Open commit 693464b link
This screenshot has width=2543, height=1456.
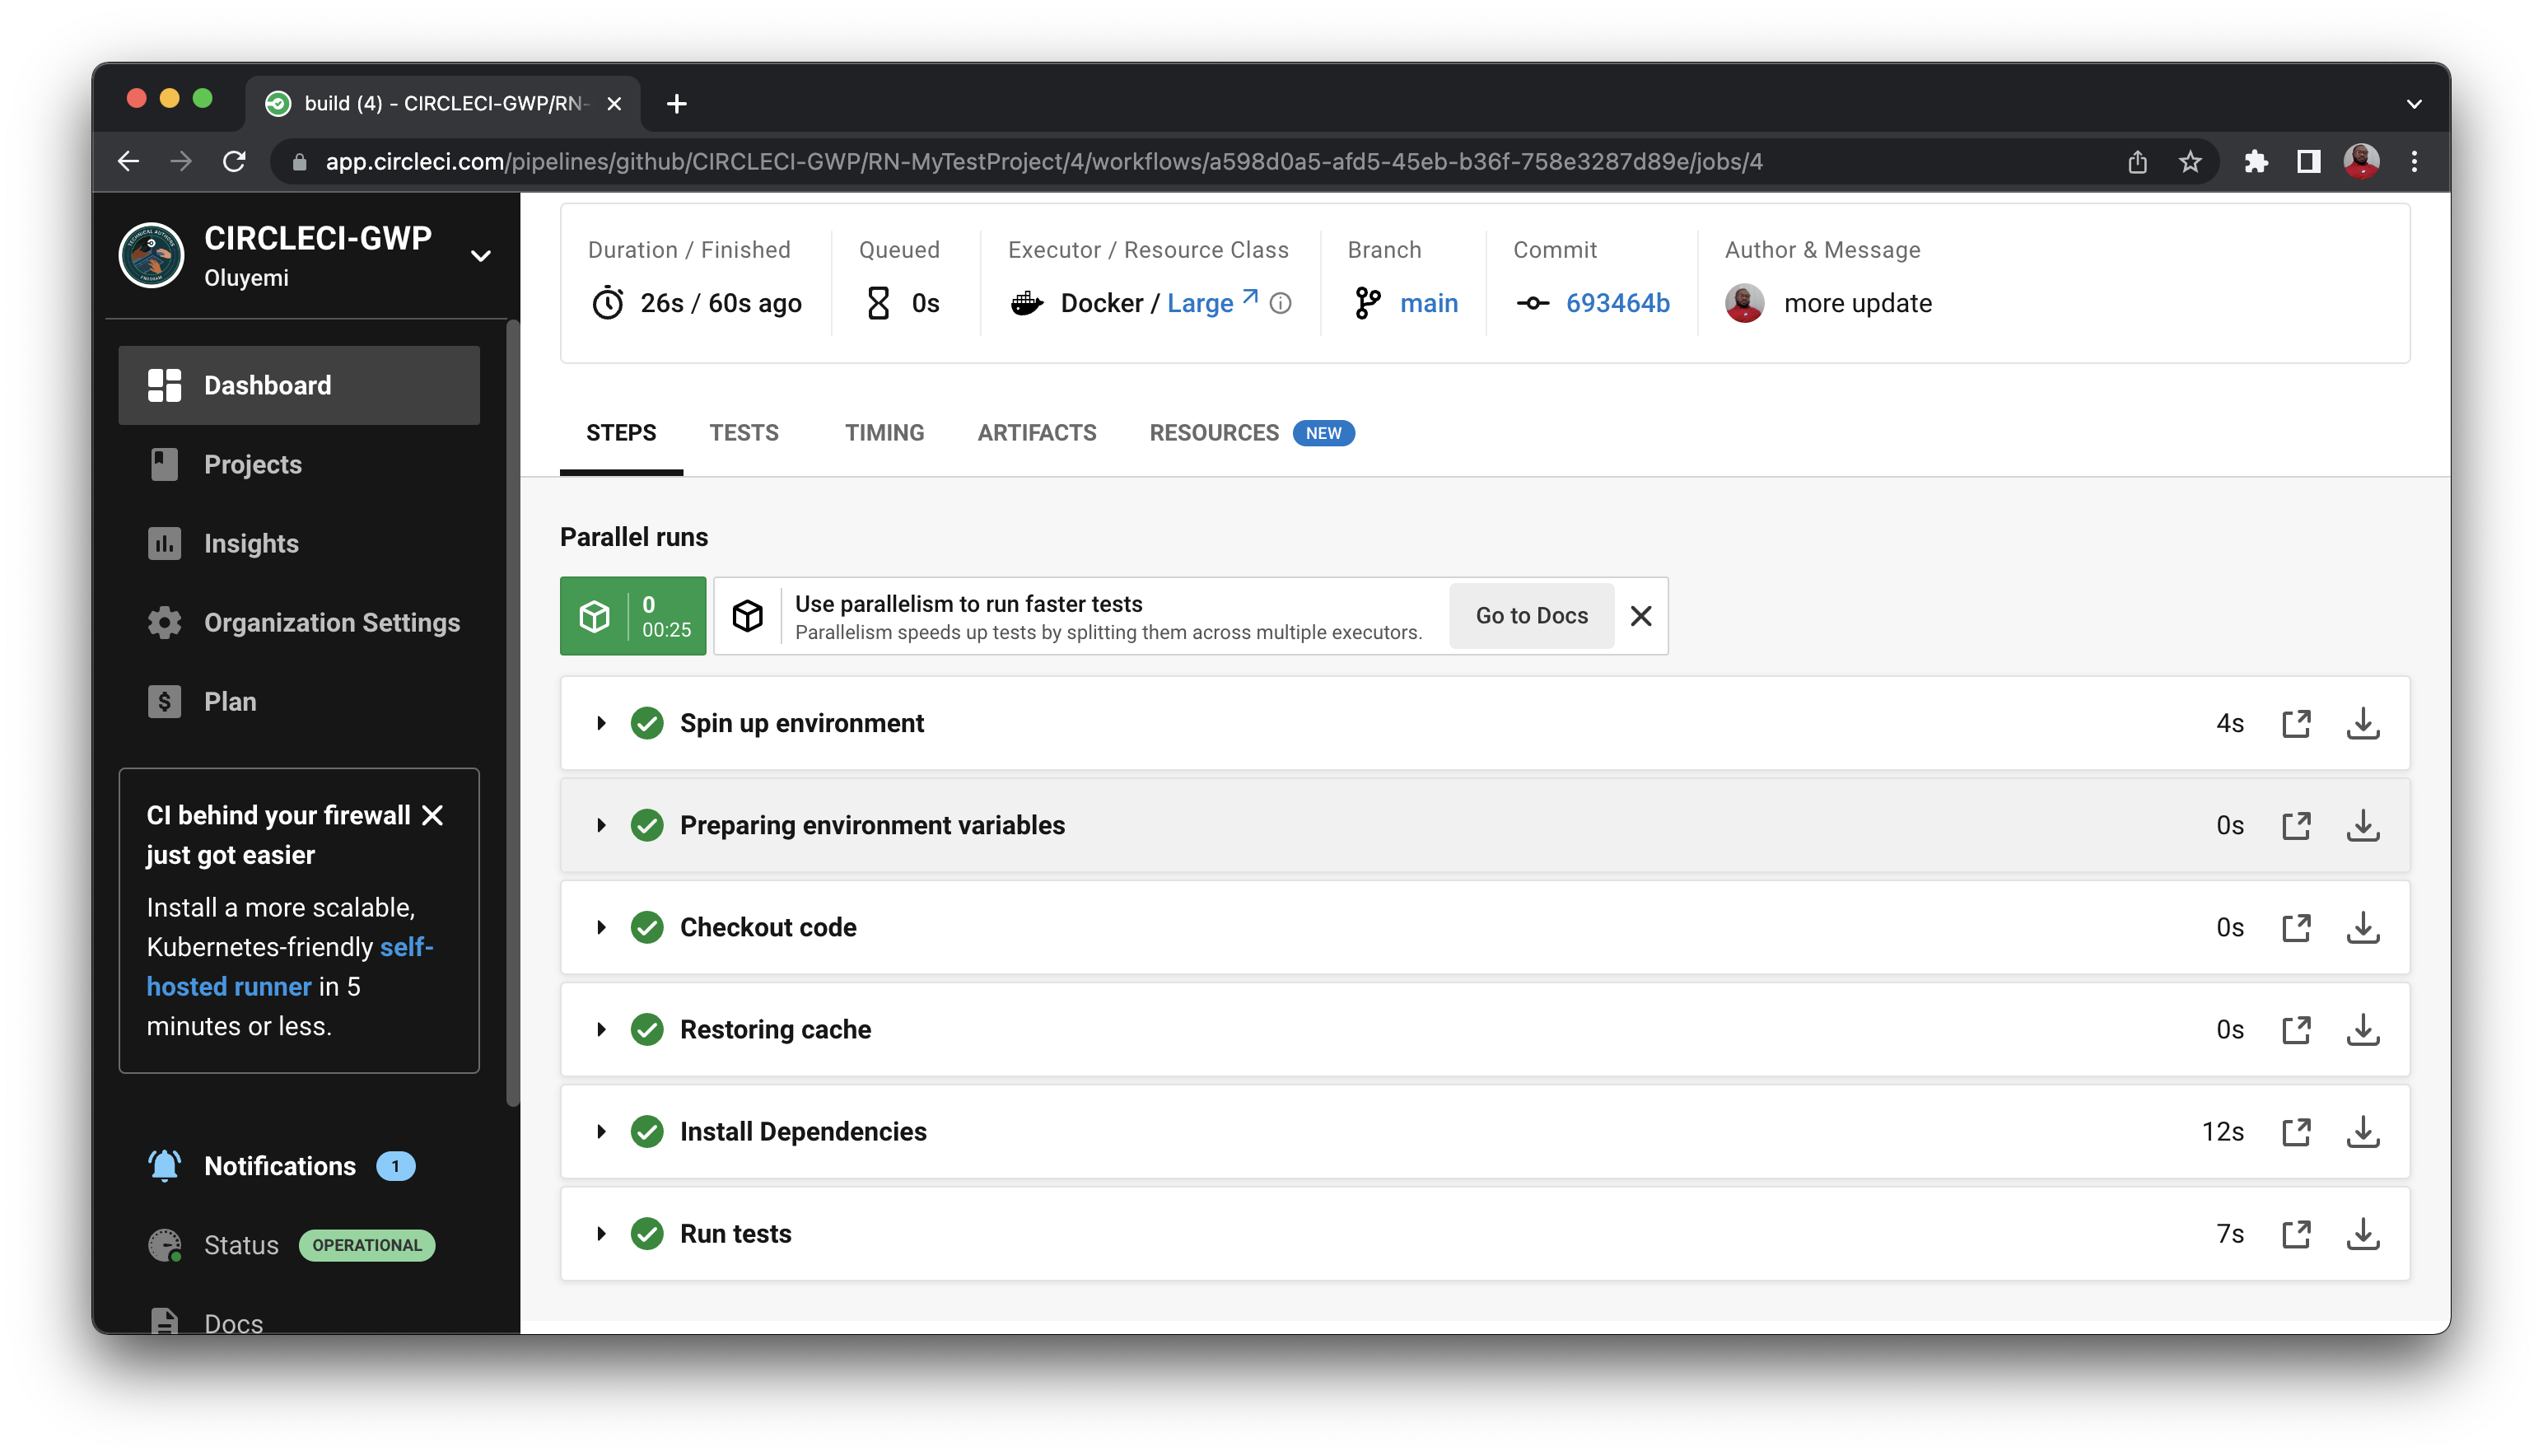click(x=1617, y=303)
